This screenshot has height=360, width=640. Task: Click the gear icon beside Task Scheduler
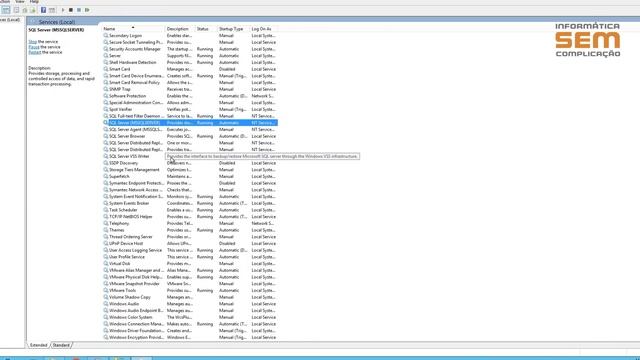(x=106, y=210)
